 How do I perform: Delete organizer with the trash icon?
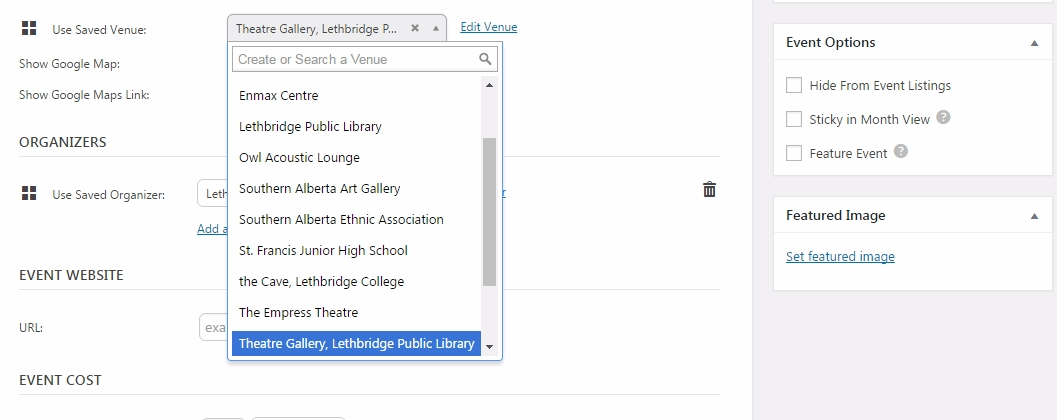point(709,189)
